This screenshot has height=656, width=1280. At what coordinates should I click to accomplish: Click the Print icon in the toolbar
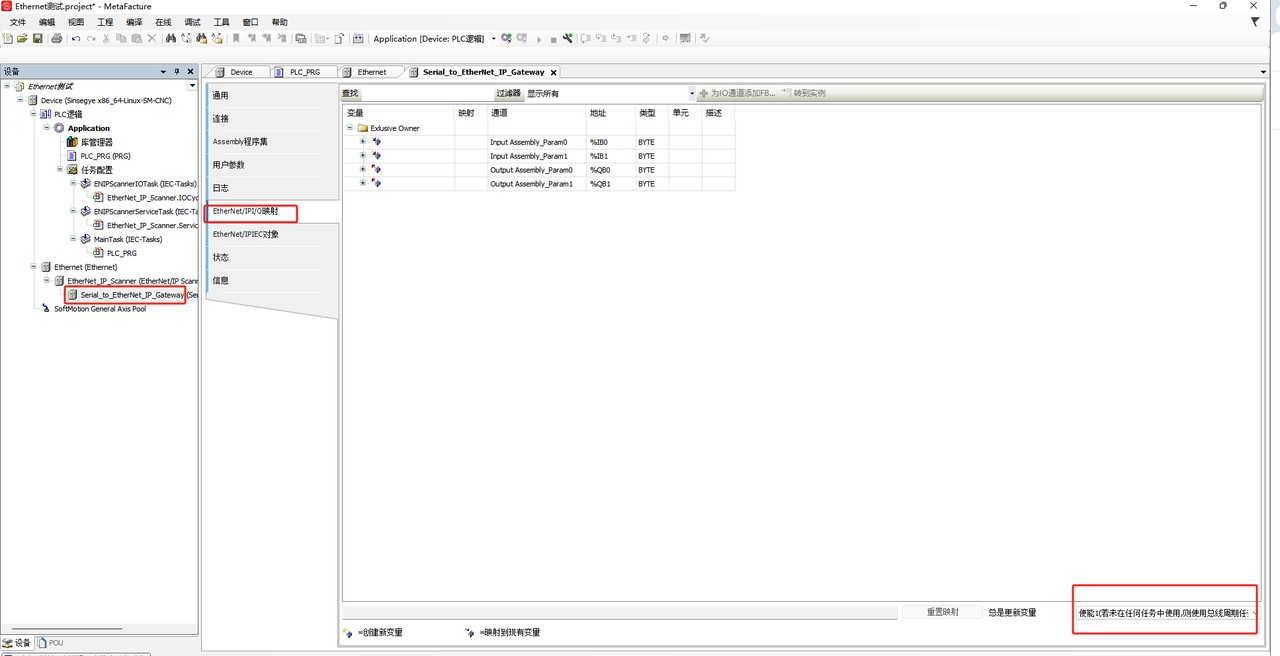[57, 39]
